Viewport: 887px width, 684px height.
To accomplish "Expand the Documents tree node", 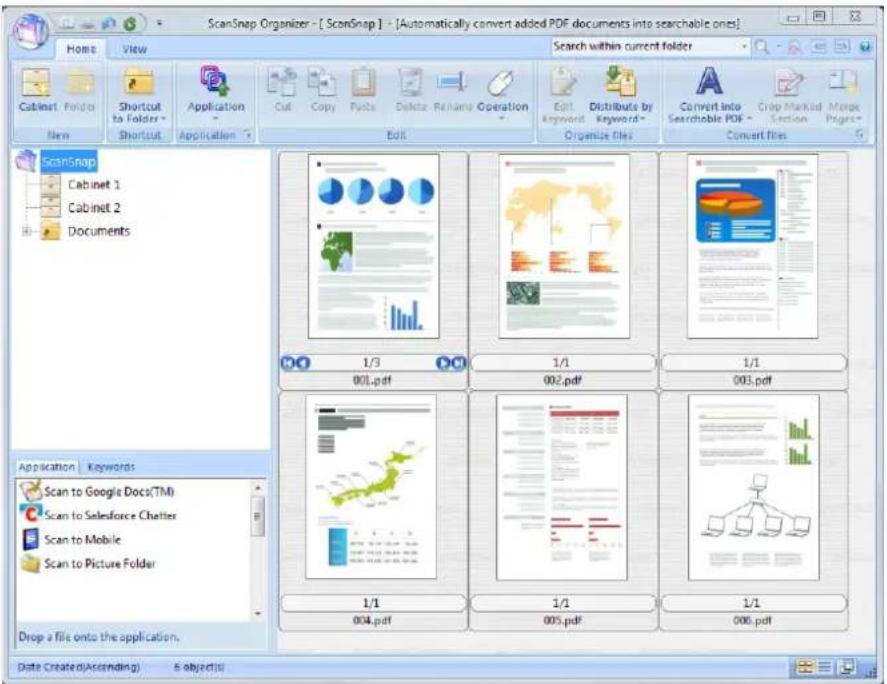I will pyautogui.click(x=26, y=231).
